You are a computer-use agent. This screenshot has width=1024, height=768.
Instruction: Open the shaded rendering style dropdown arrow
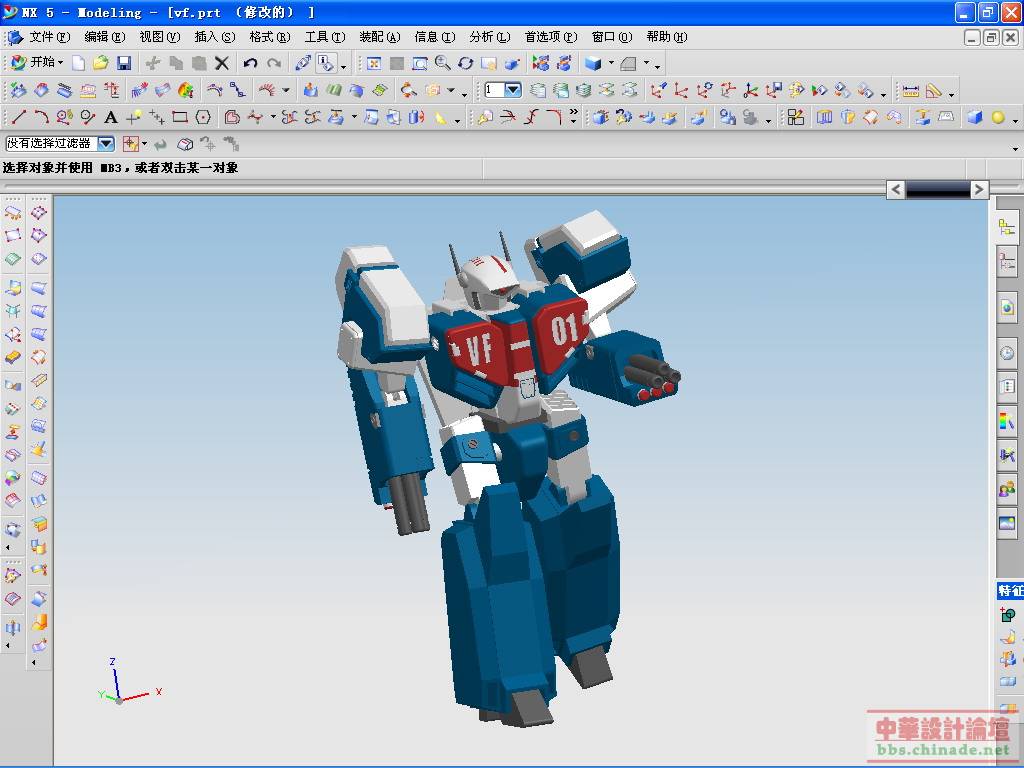611,63
